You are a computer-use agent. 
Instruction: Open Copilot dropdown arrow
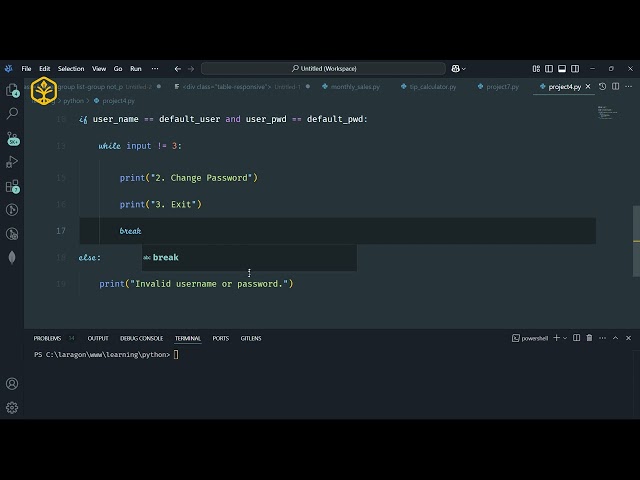tap(464, 69)
